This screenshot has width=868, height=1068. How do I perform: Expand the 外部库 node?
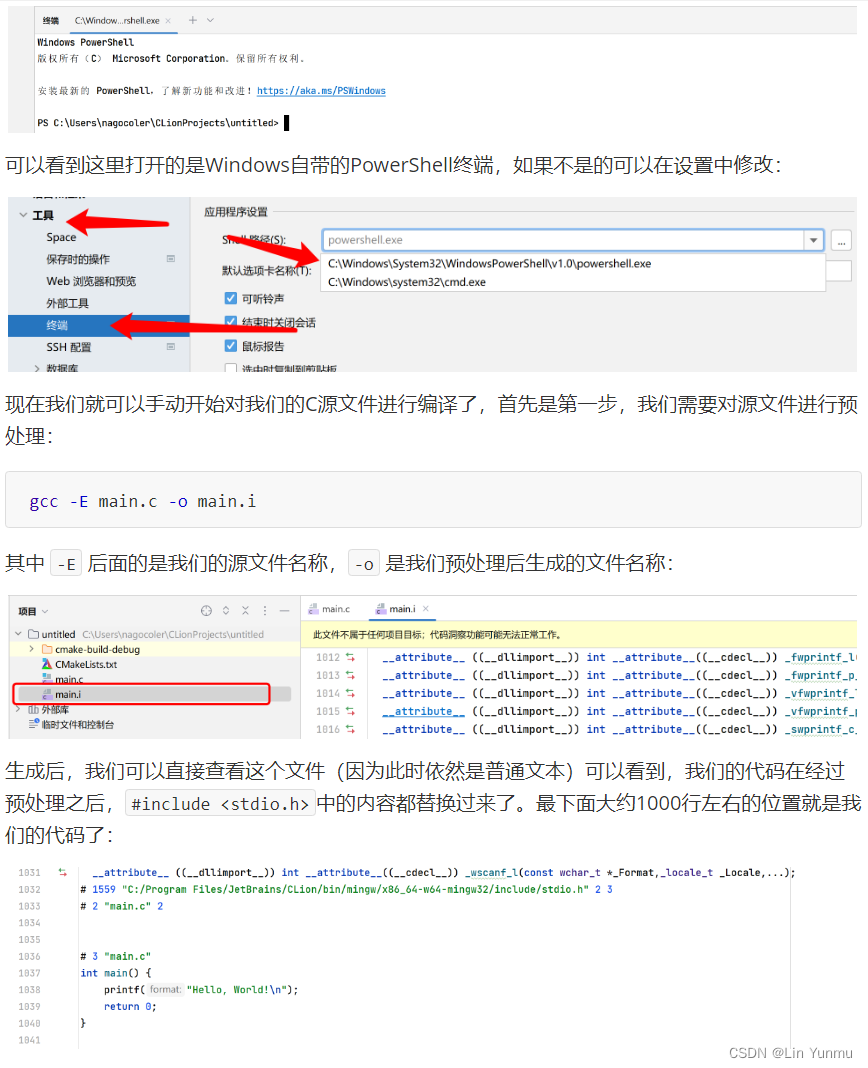click(18, 709)
